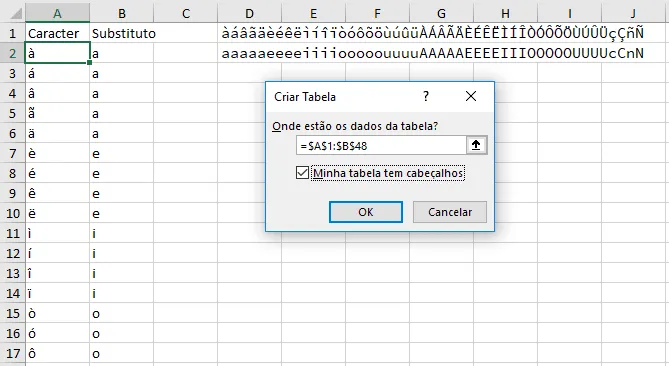Image resolution: width=669 pixels, height=366 pixels.
Task: Select row 10 header
Action: pyautogui.click(x=12, y=213)
